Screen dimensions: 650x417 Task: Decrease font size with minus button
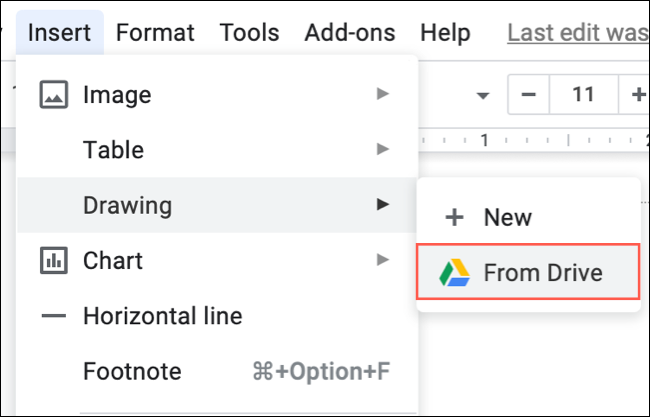tap(530, 96)
